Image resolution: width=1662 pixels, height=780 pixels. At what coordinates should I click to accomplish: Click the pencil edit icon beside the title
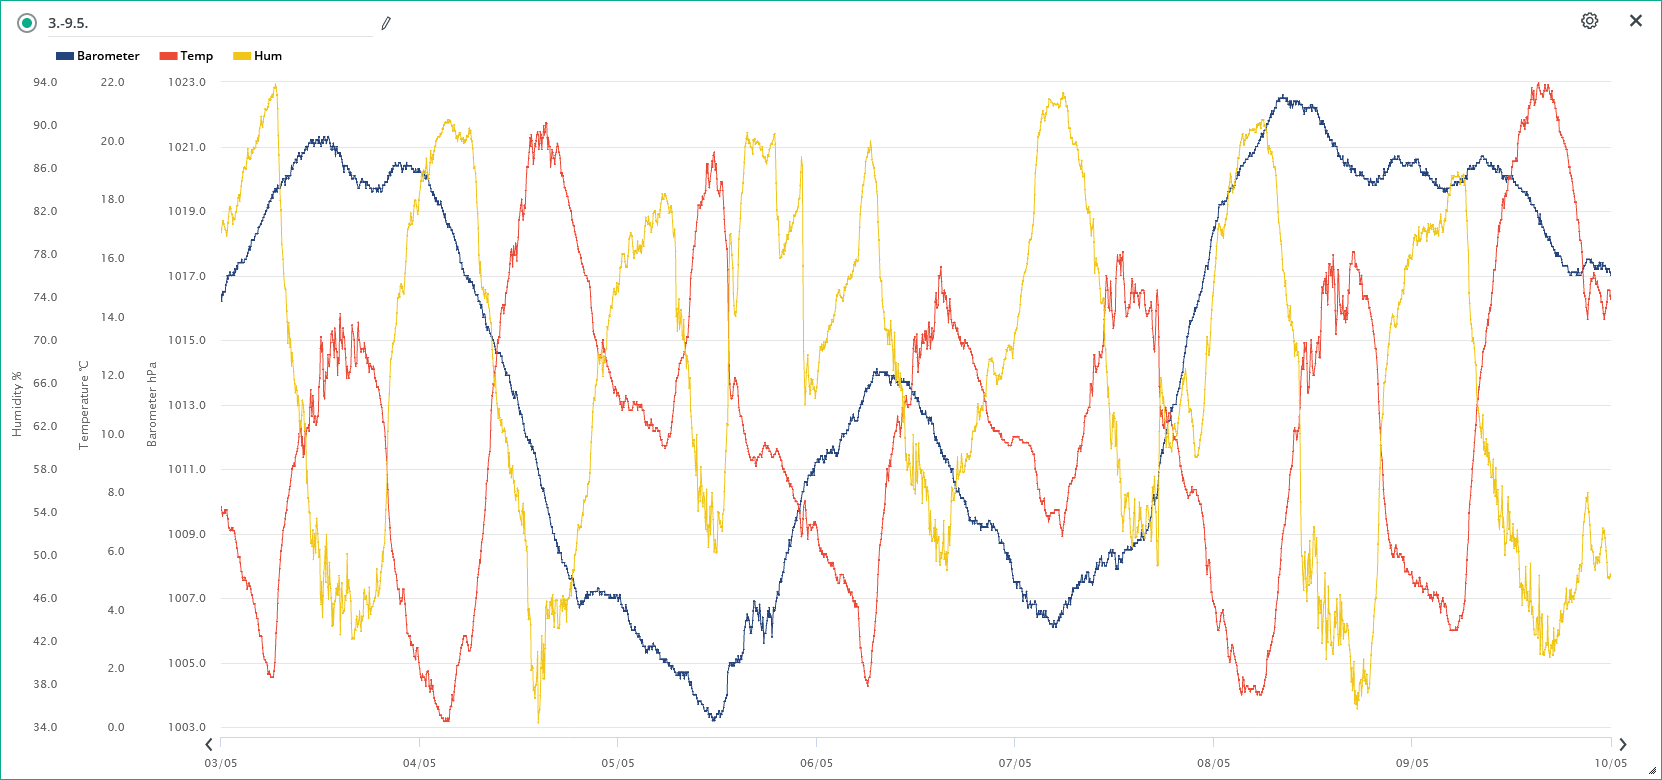coord(386,23)
